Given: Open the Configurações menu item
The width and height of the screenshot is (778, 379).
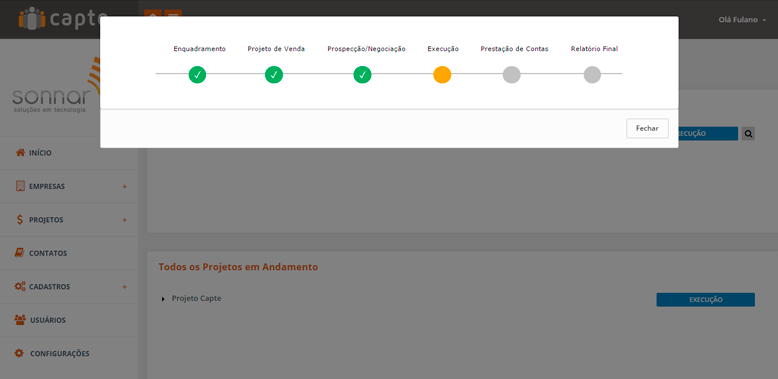Looking at the screenshot, I should point(69,354).
